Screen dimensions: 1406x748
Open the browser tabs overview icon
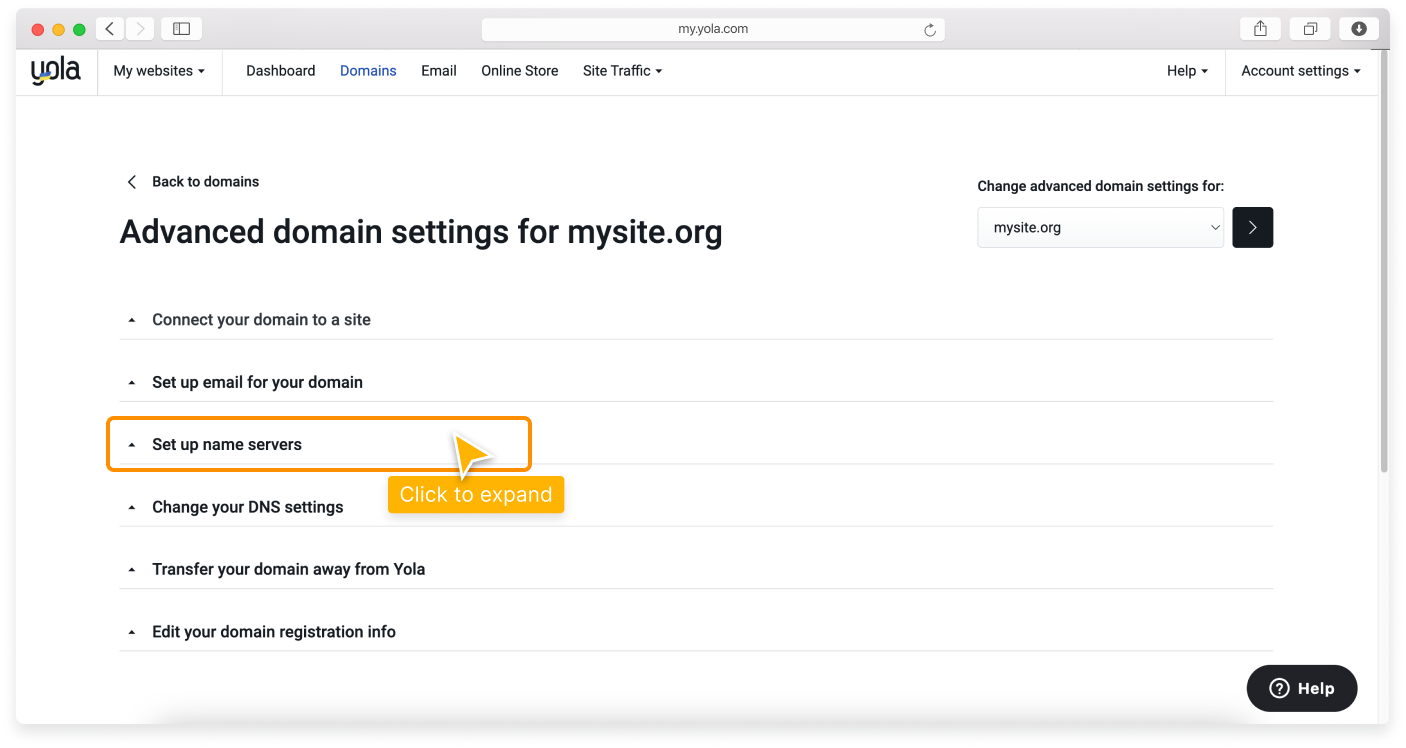1310,29
